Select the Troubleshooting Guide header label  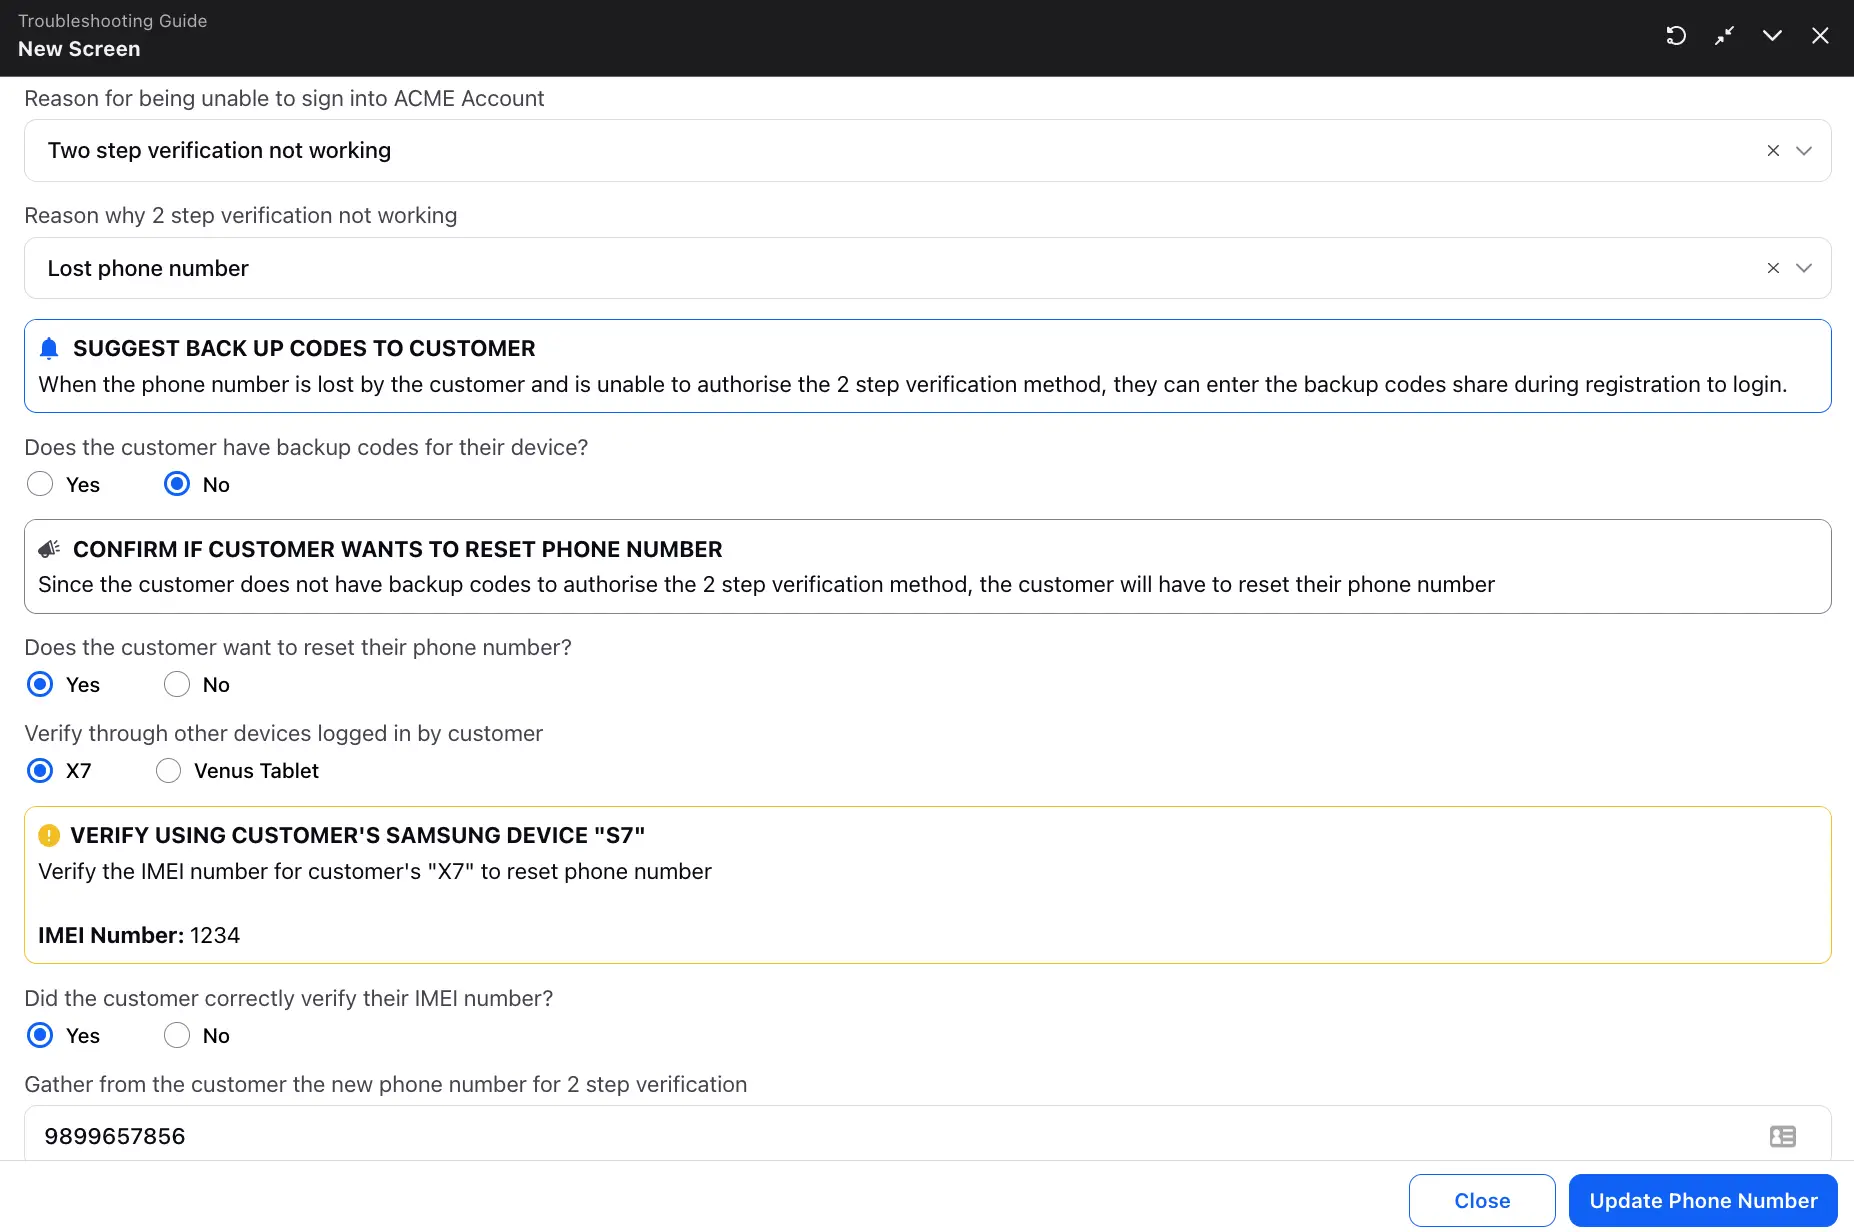[113, 20]
